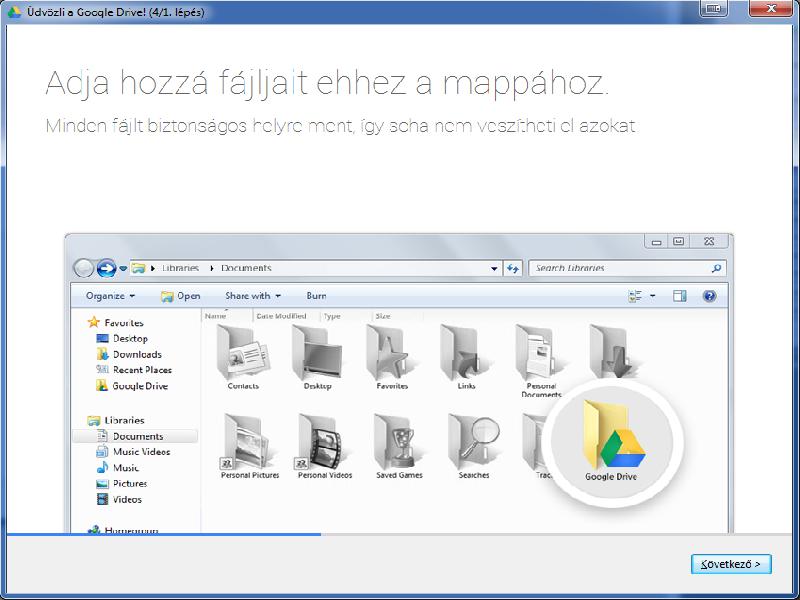Viewport: 800px width, 600px height.
Task: Select the Videos library
Action: coord(119,499)
